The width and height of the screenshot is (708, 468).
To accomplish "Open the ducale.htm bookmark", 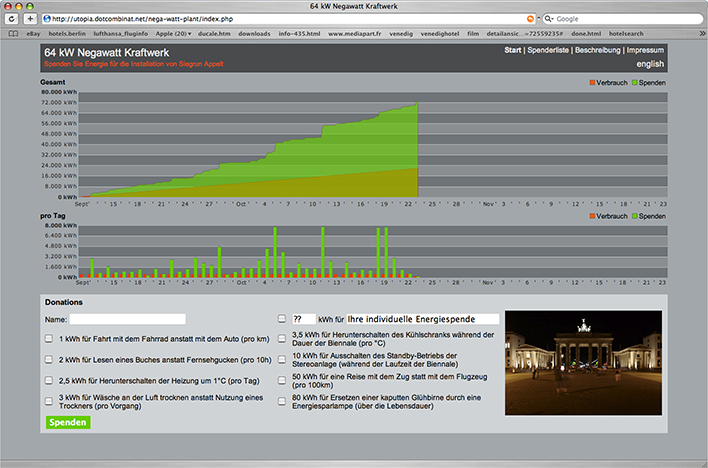I will 214,34.
